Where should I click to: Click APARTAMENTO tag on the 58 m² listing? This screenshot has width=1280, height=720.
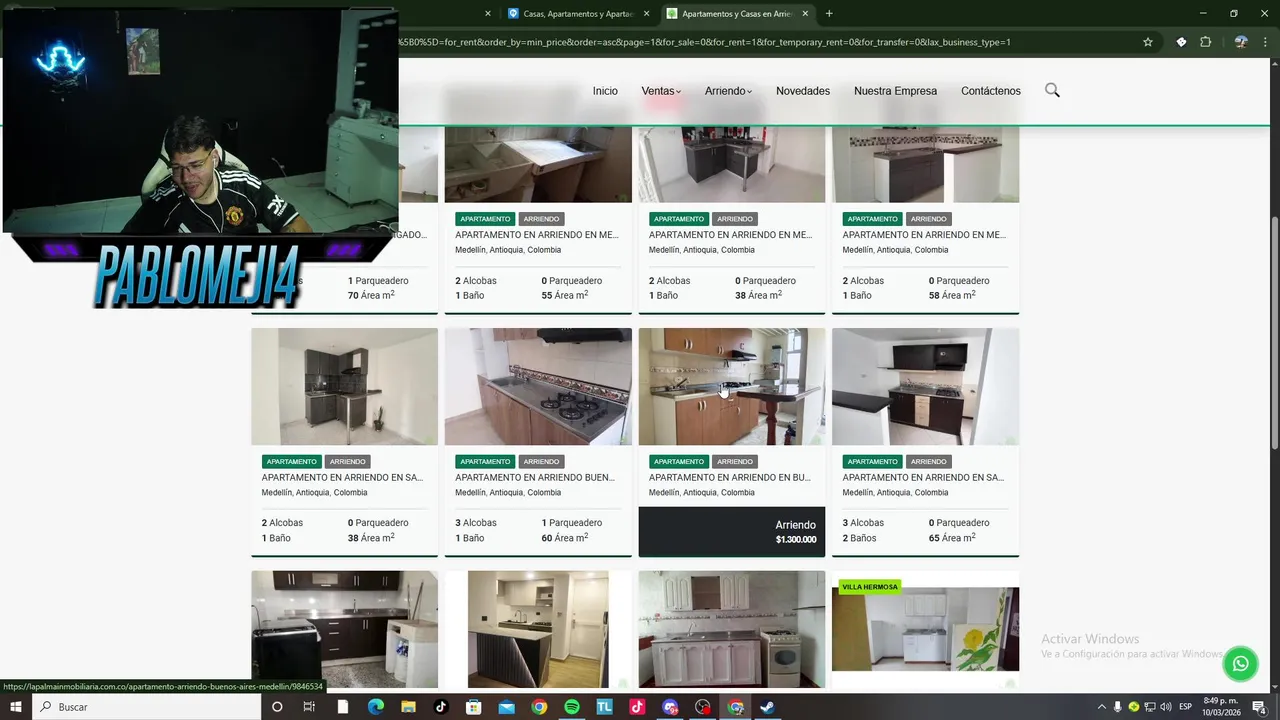[x=873, y=219]
